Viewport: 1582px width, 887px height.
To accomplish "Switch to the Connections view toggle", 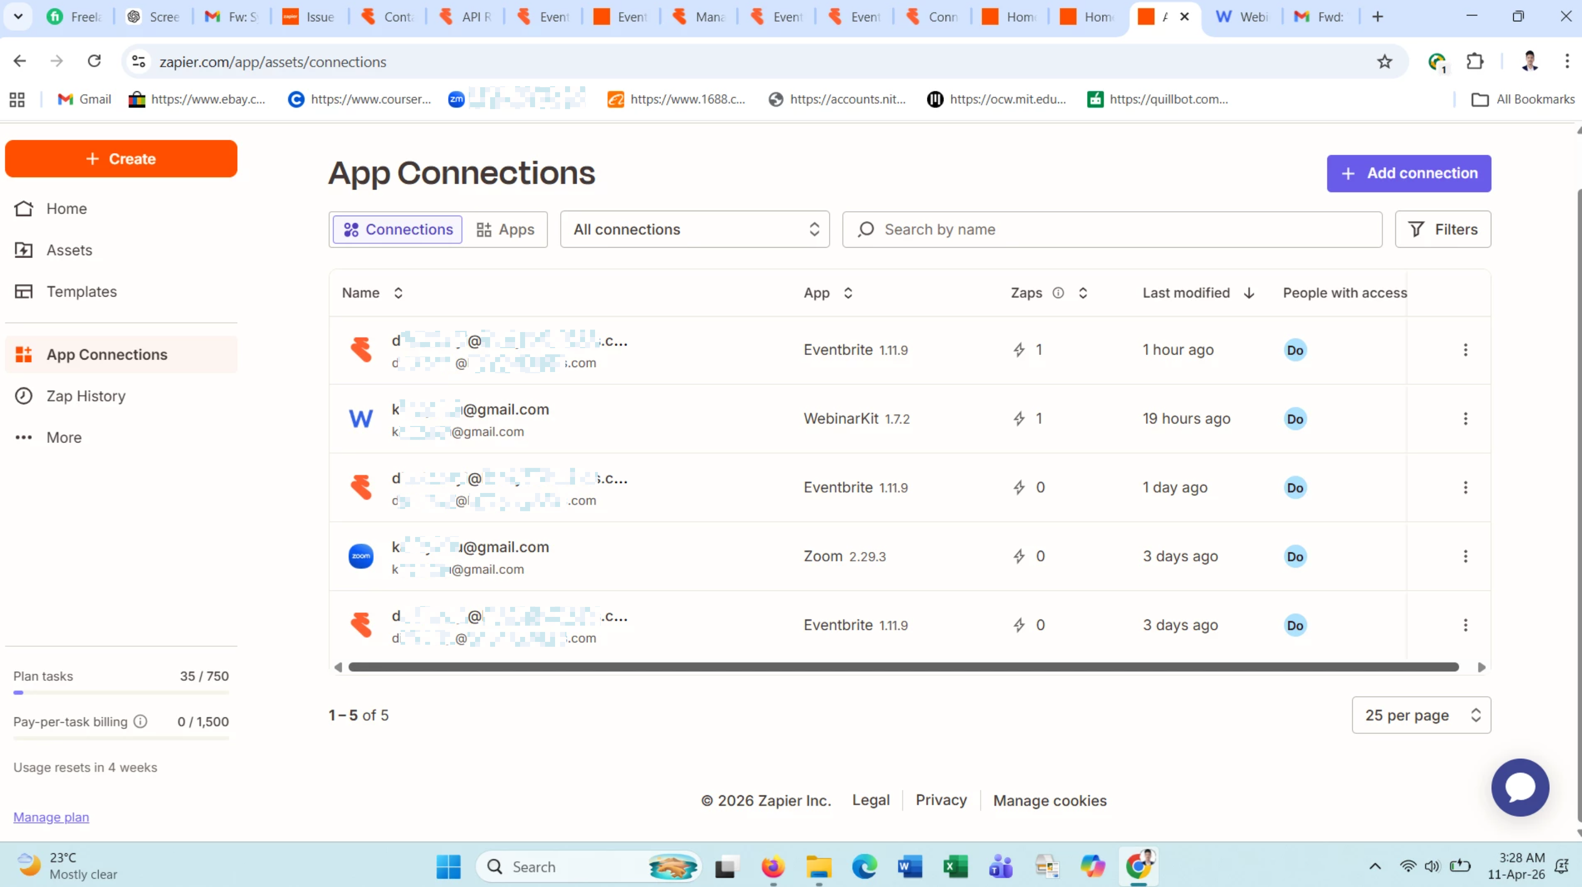I will (x=397, y=230).
